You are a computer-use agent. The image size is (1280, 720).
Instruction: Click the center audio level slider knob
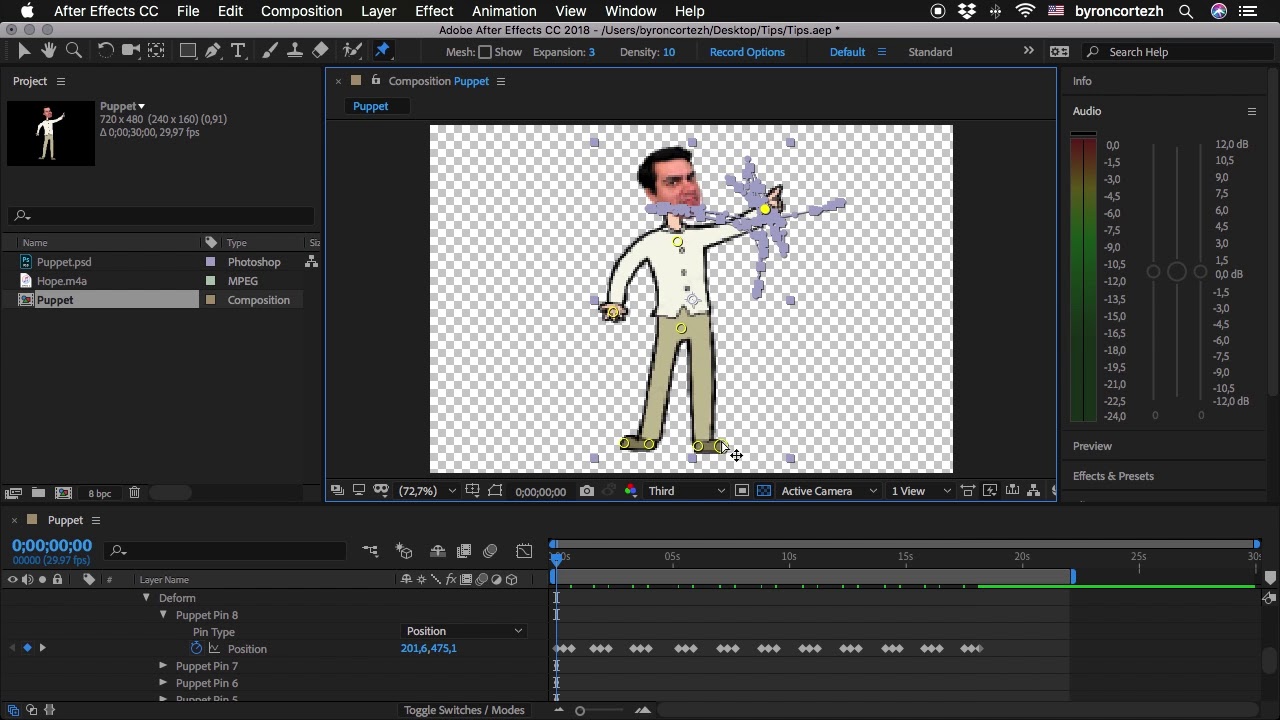click(x=1177, y=271)
